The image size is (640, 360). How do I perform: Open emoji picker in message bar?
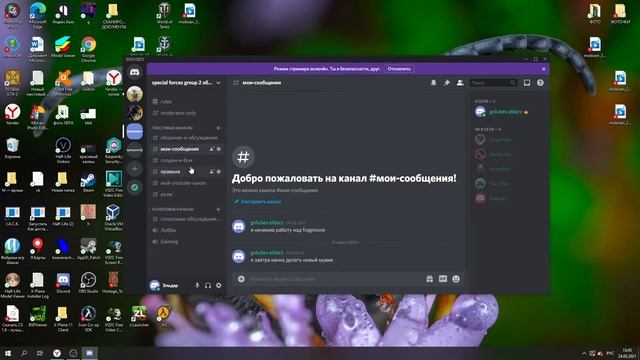pyautogui.click(x=456, y=279)
